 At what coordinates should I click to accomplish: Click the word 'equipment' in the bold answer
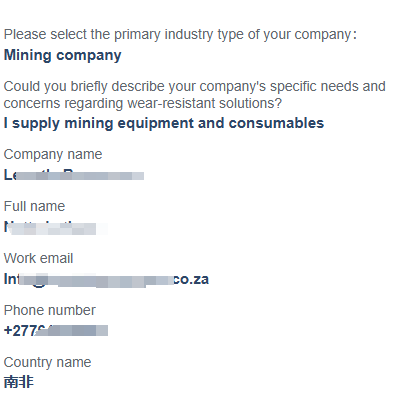(156, 124)
